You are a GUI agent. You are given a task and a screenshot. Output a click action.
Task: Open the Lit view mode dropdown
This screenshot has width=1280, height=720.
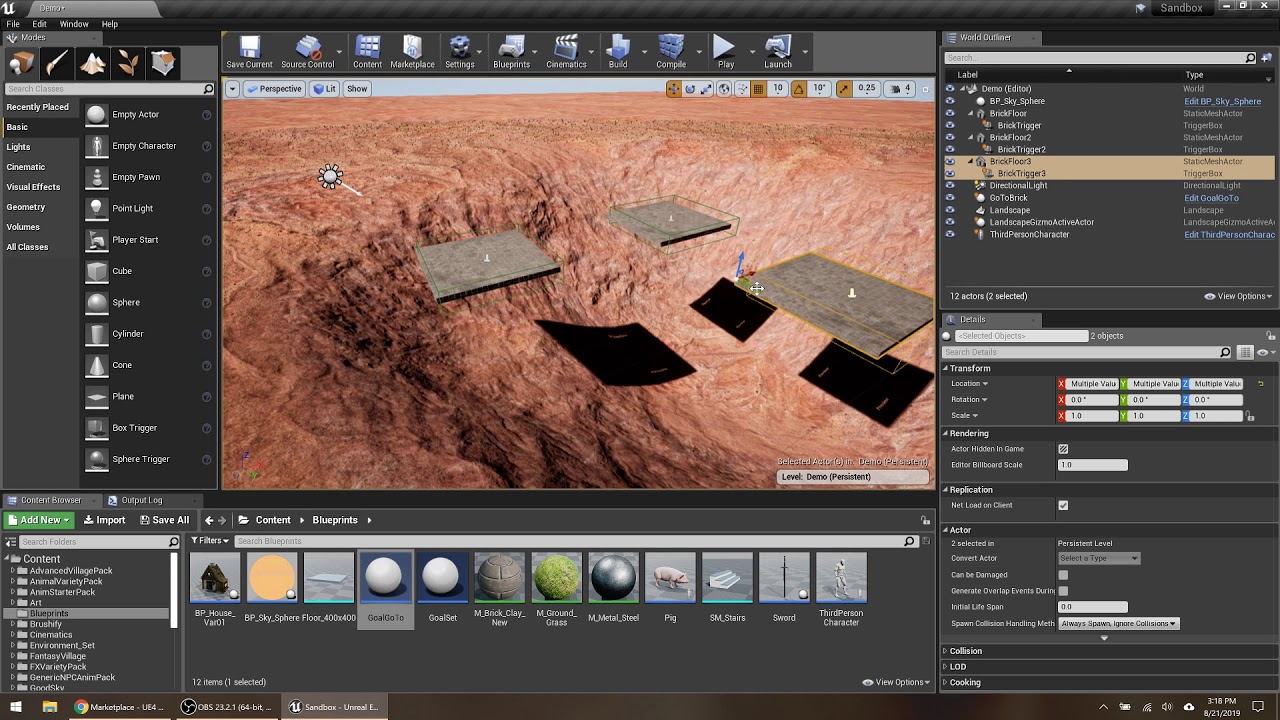click(x=324, y=89)
